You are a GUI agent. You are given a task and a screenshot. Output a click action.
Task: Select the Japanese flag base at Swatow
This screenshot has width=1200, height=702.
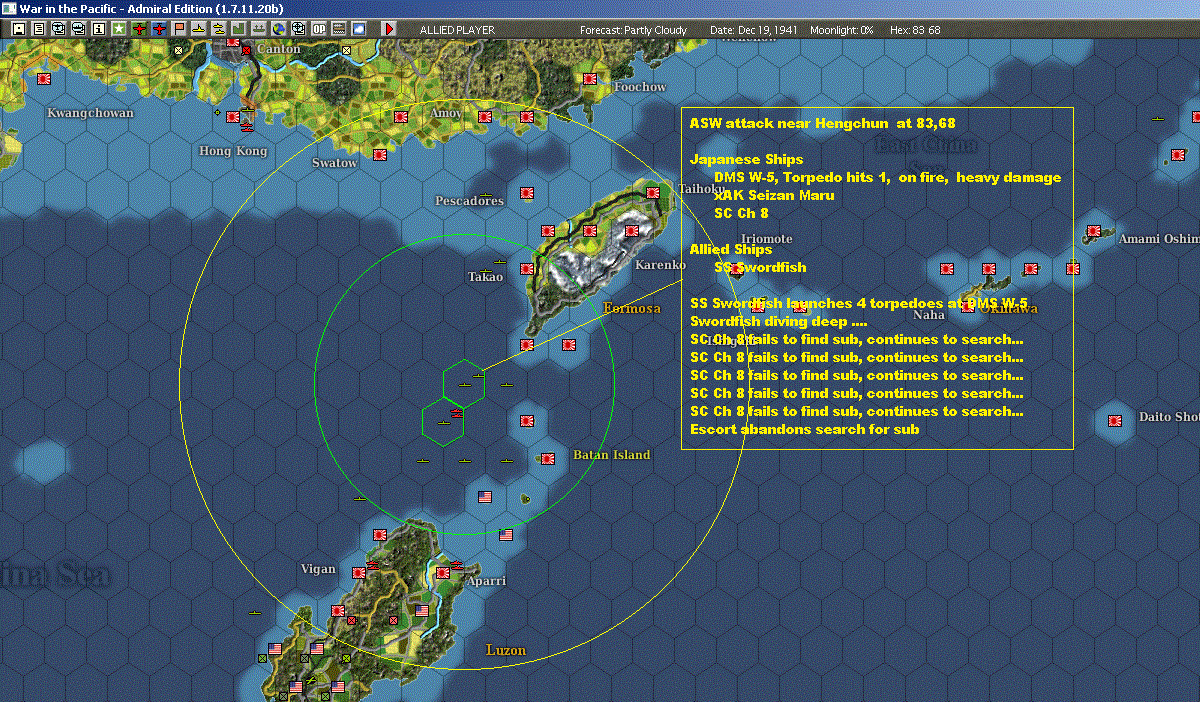tap(380, 154)
